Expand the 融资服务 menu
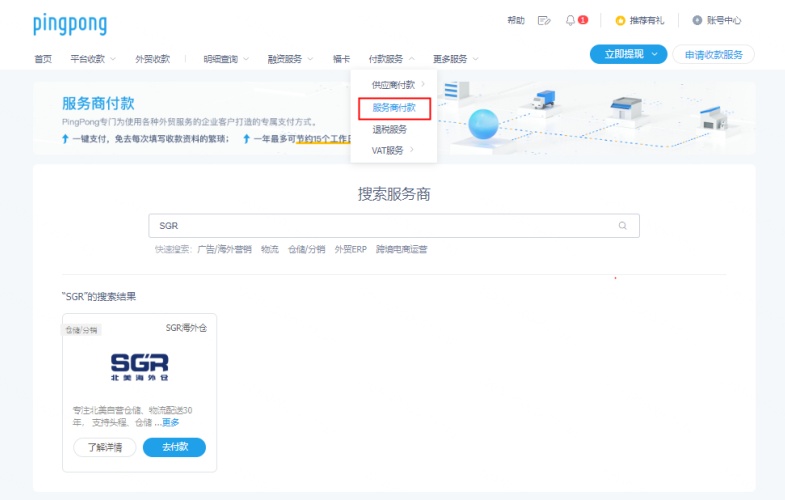 [290, 59]
